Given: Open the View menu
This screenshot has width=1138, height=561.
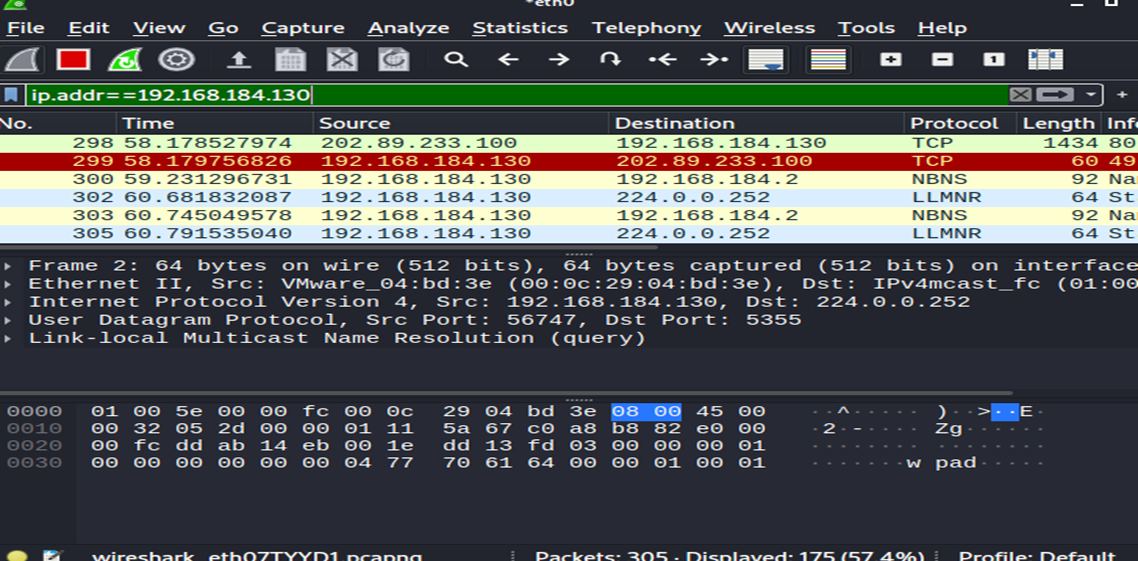Looking at the screenshot, I should point(159,28).
